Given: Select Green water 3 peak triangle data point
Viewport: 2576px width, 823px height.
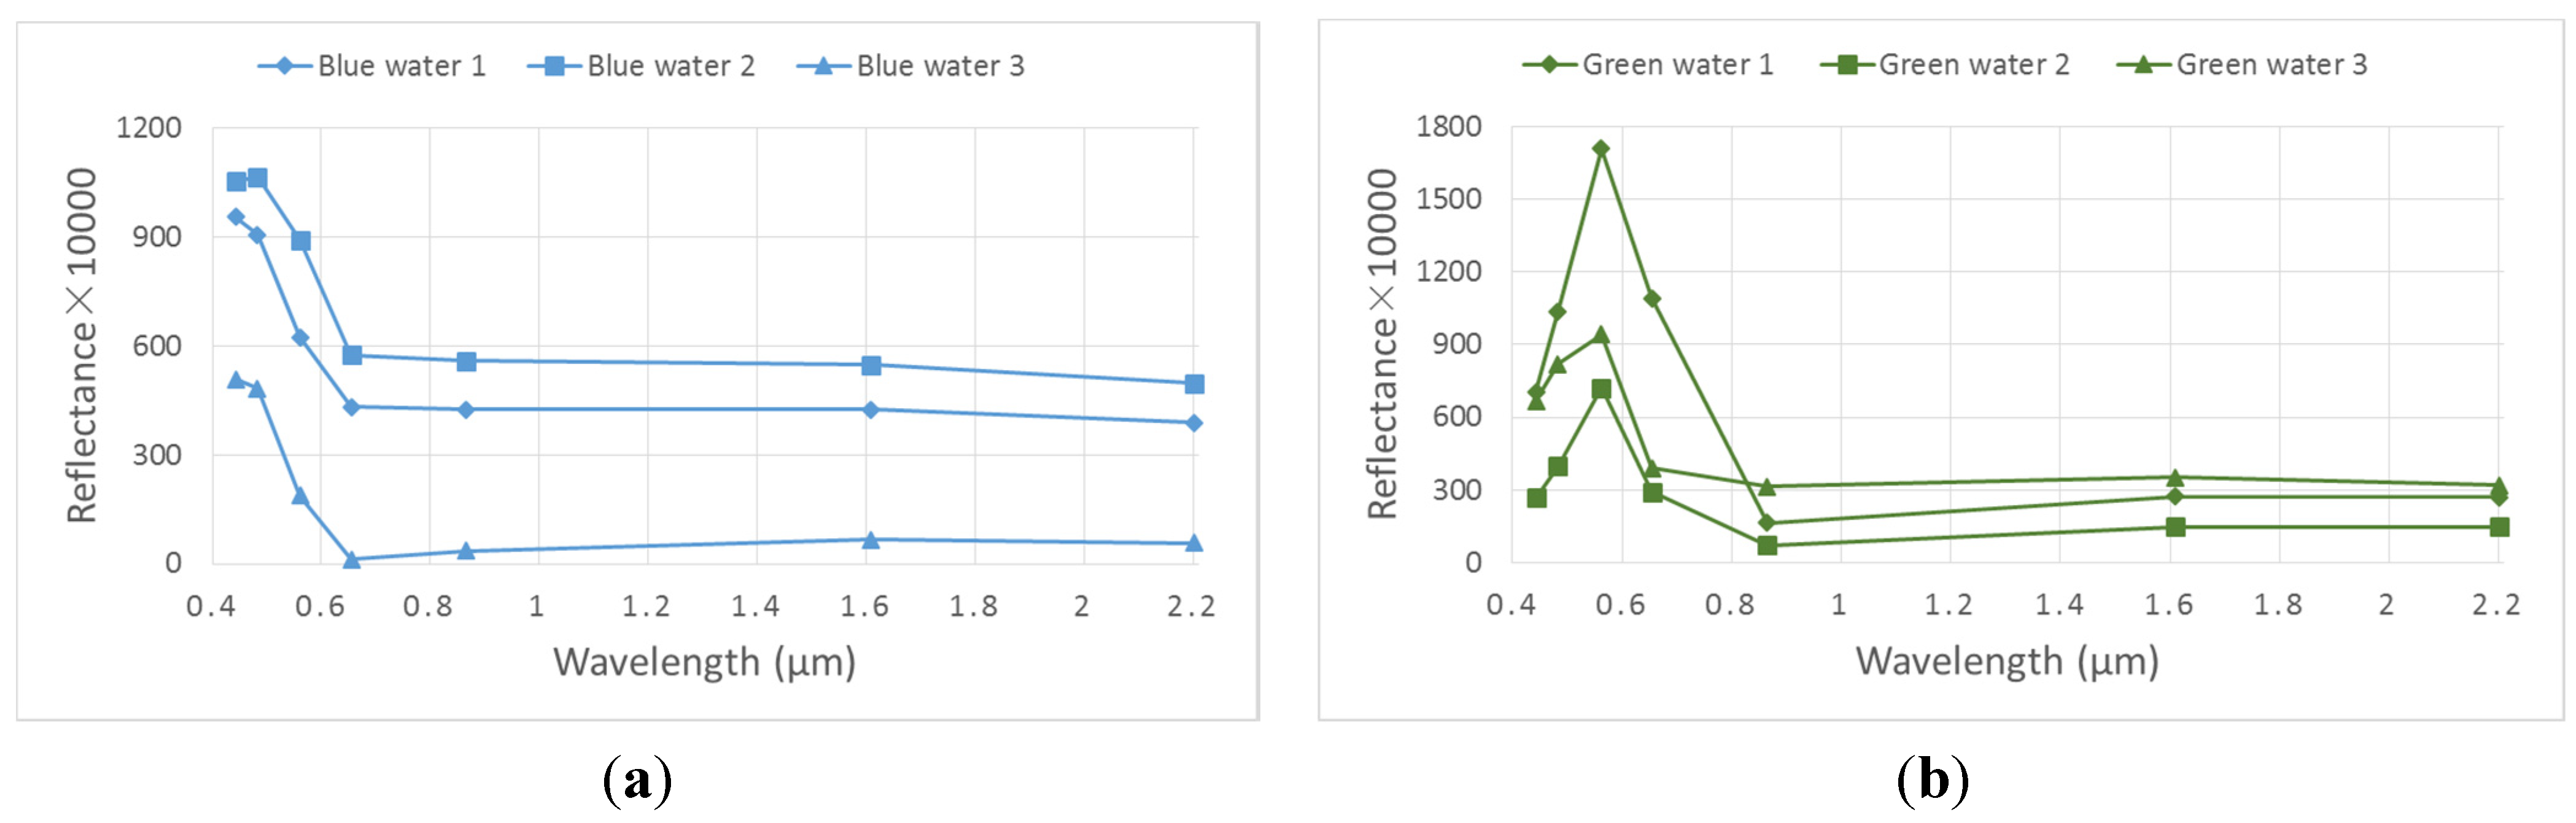Looking at the screenshot, I should (1601, 335).
